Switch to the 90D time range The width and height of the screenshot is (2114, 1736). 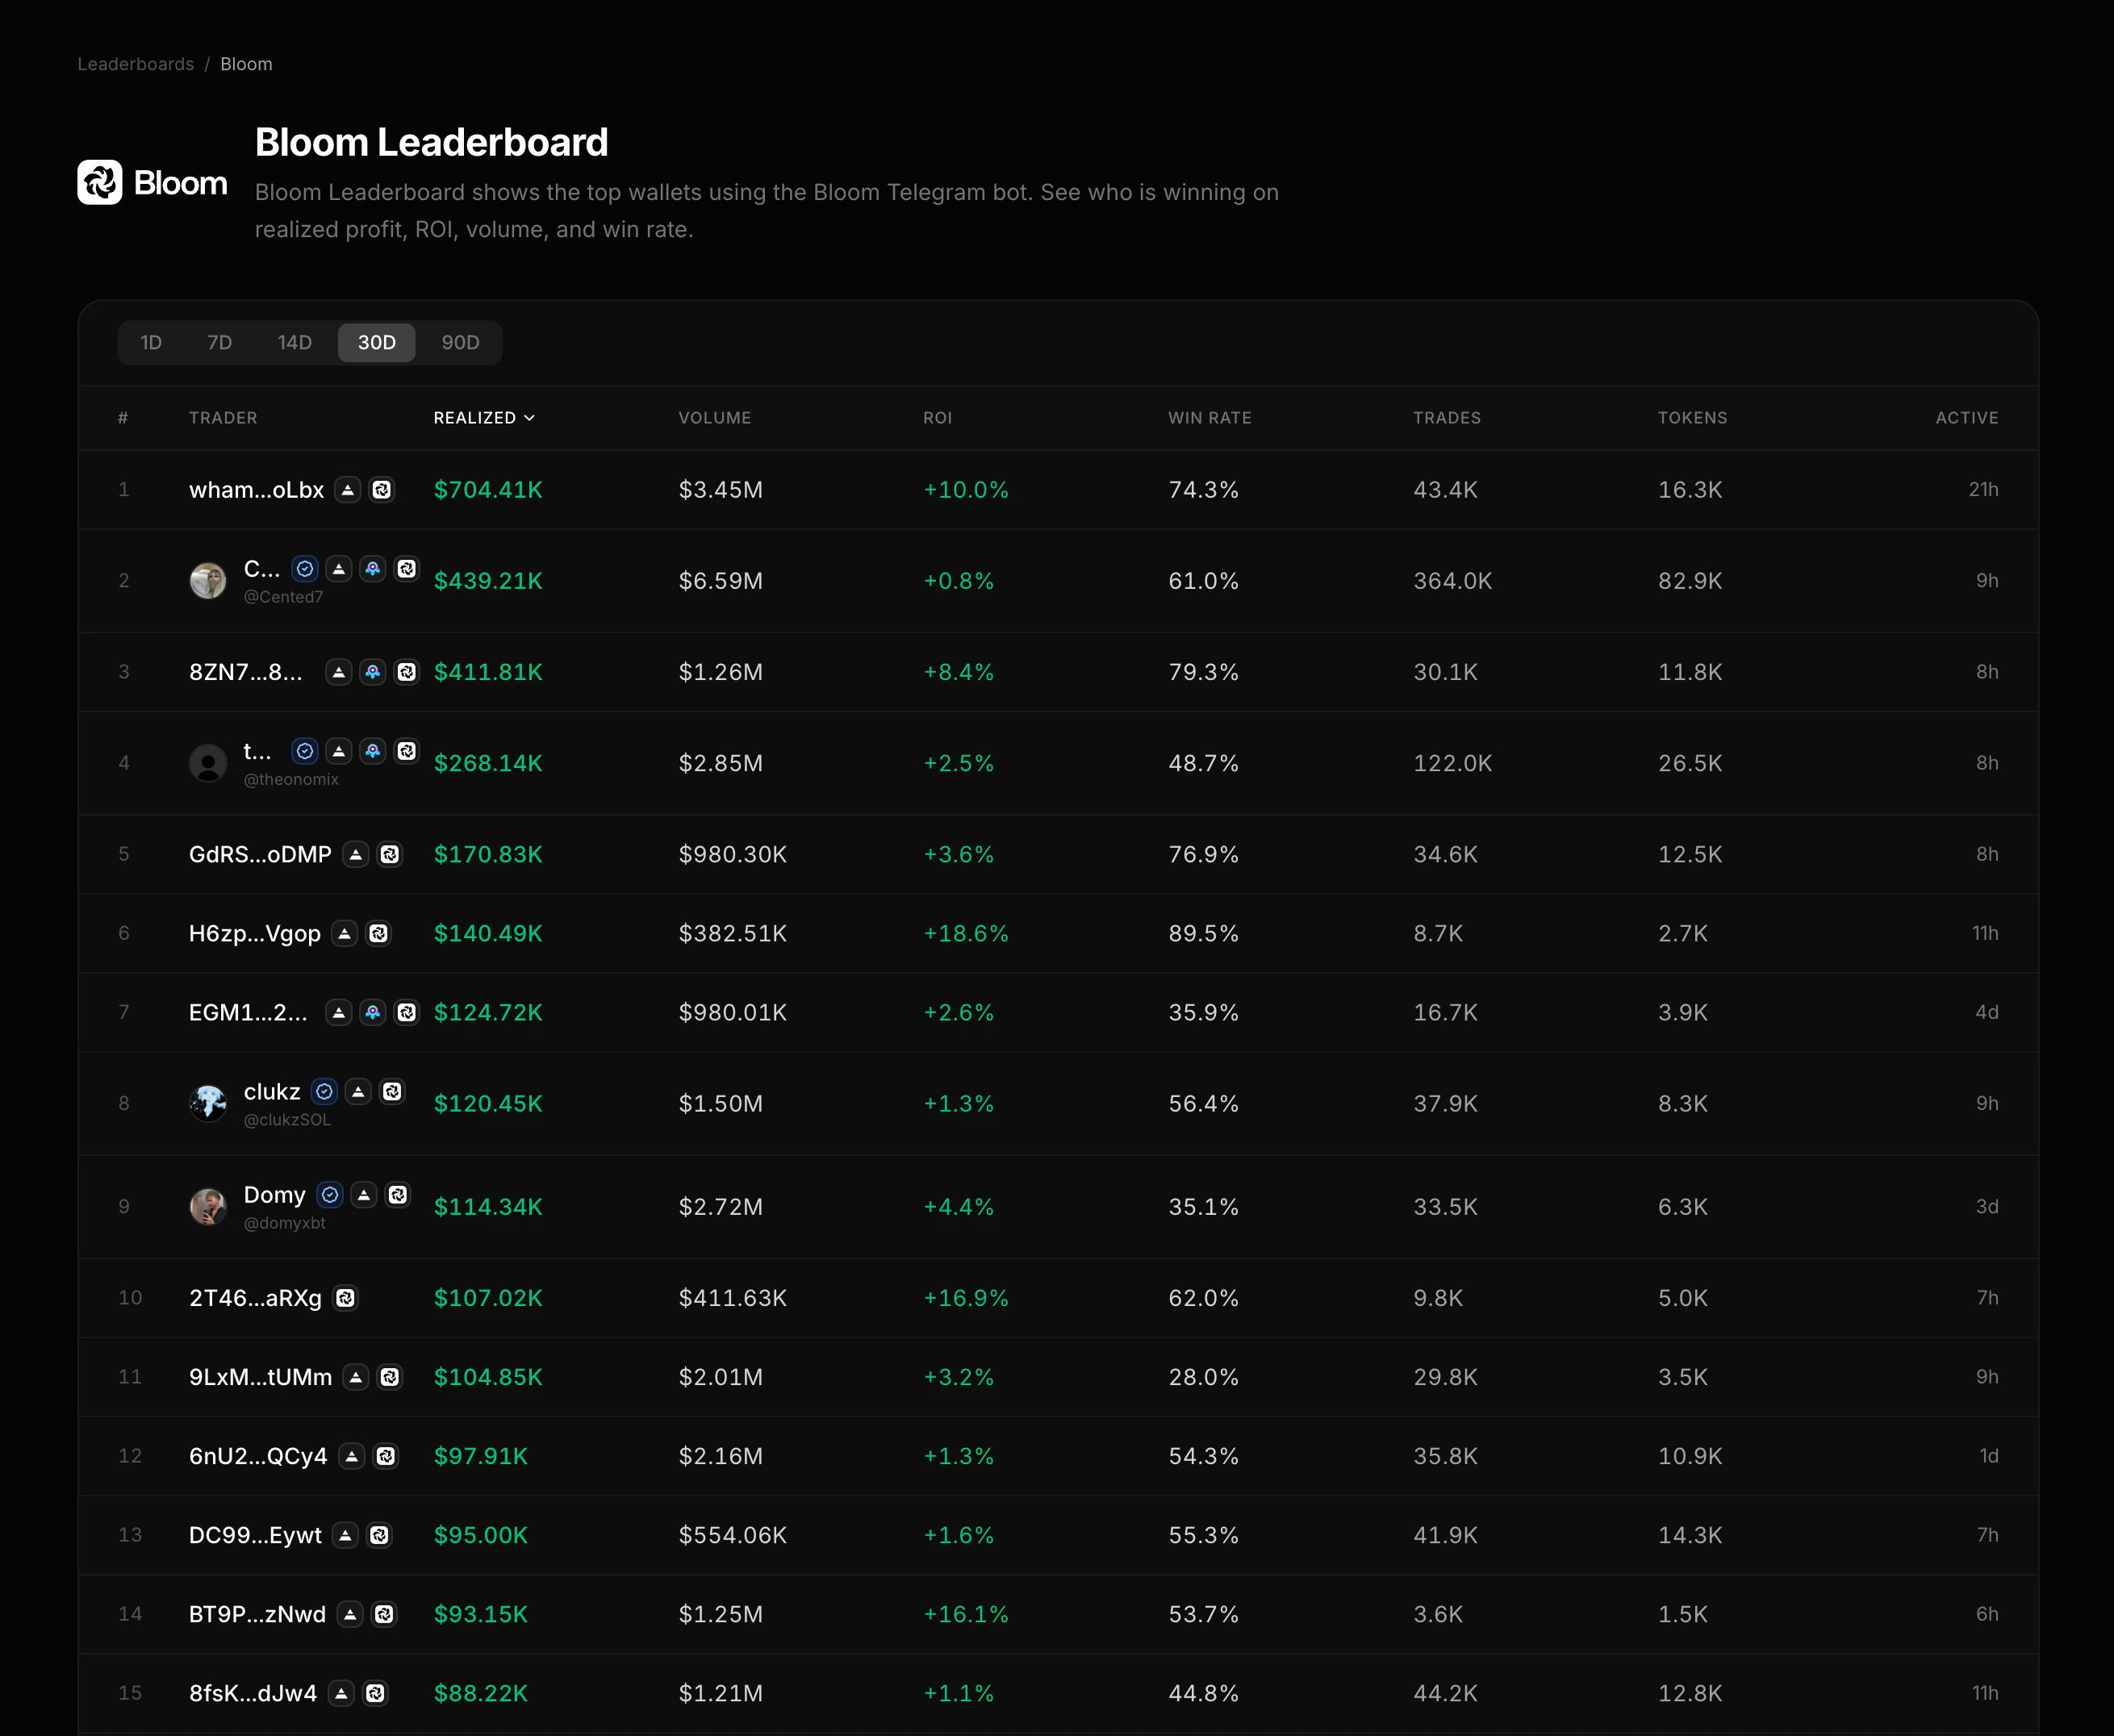461,343
